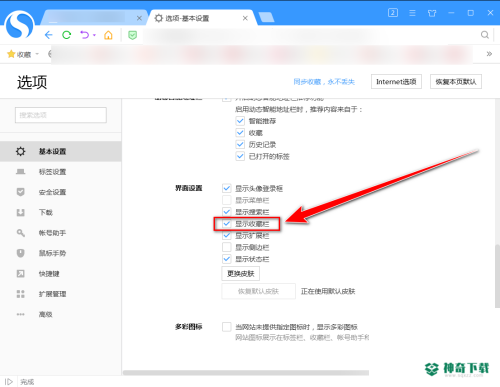Image resolution: width=500 pixels, height=387 pixels.
Task: Toggle the 收藏 checkbox in the address bar sources list
Action: (240, 133)
